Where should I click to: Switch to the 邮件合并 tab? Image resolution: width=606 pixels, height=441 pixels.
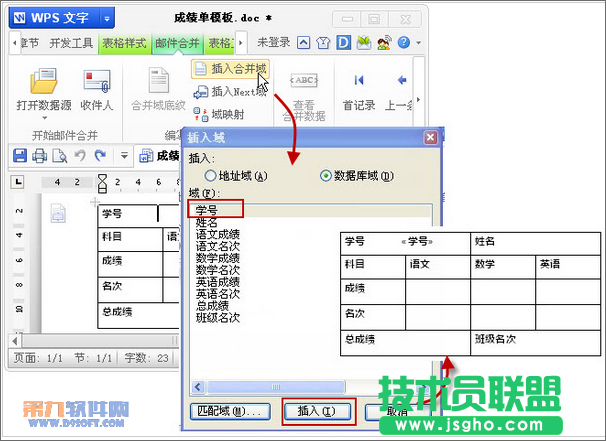point(177,43)
